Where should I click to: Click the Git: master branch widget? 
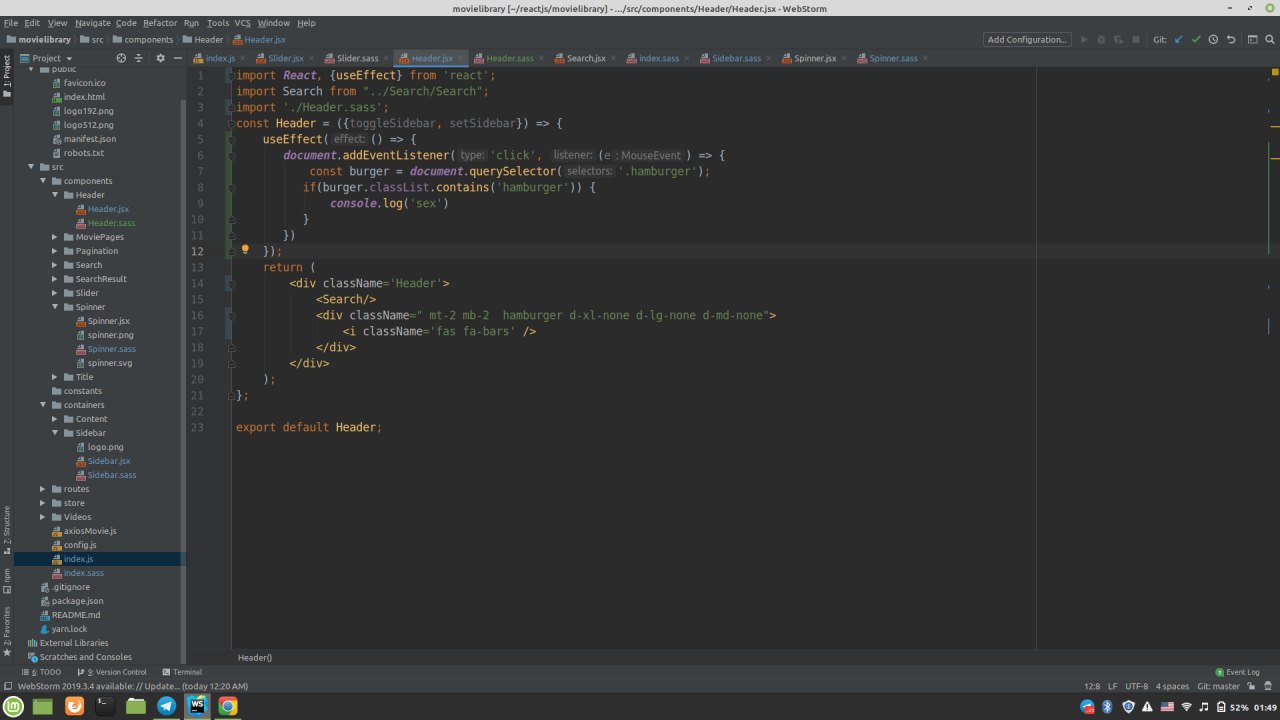pyautogui.click(x=1218, y=686)
